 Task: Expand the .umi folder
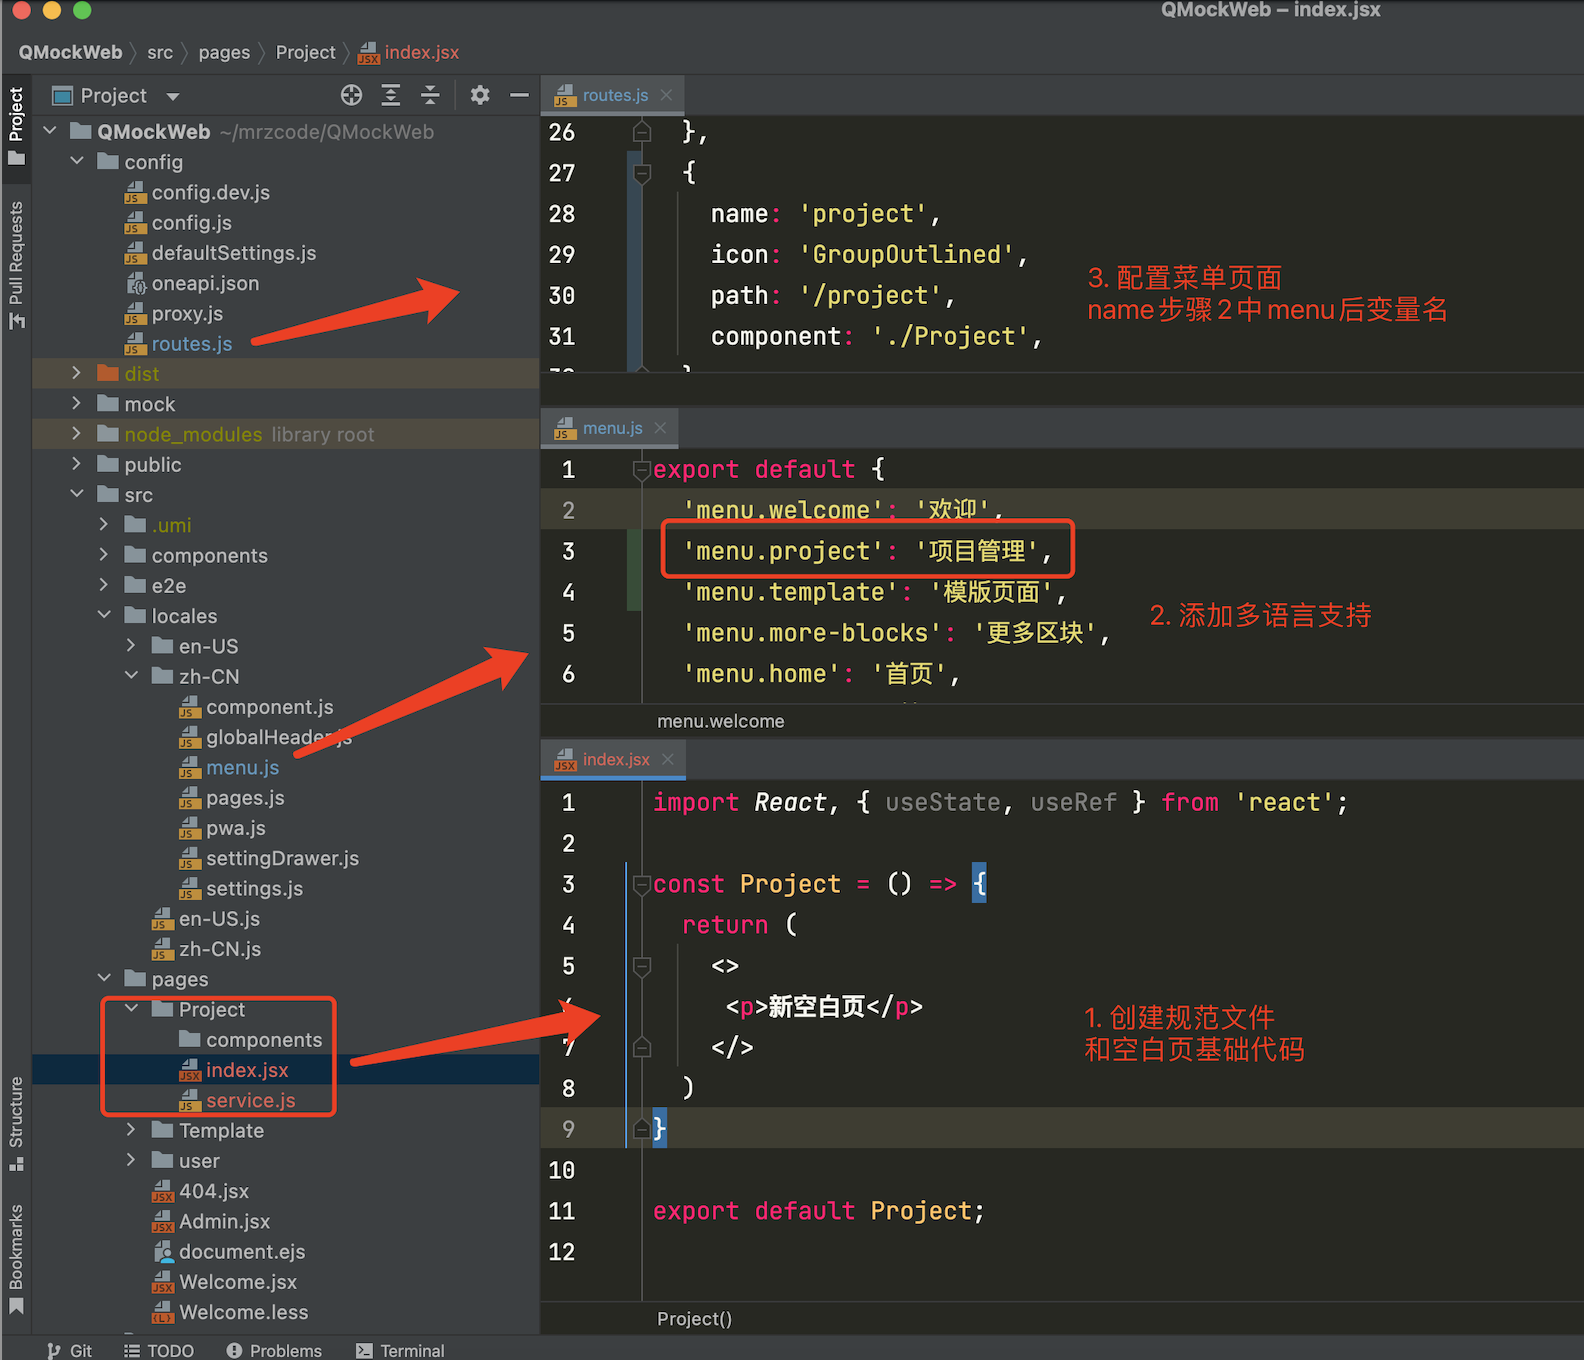[104, 524]
